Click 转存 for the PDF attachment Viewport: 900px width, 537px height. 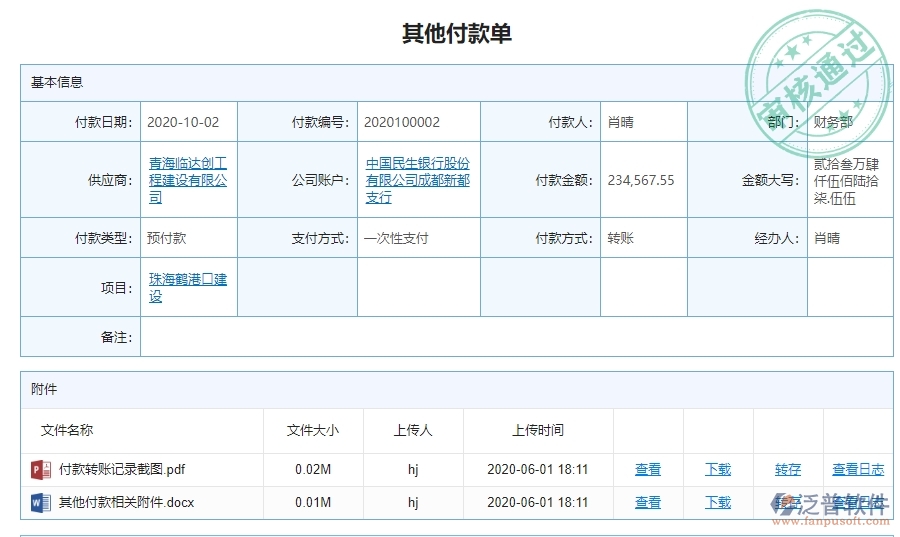pos(788,469)
